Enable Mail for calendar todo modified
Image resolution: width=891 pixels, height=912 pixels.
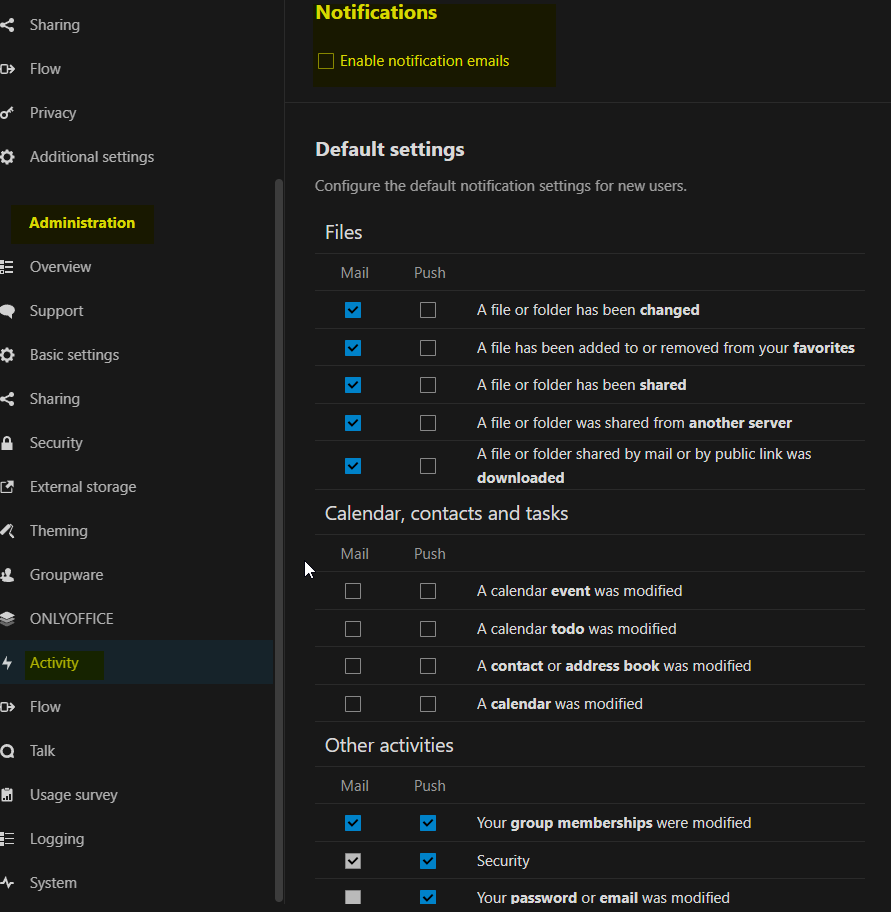pyautogui.click(x=353, y=629)
